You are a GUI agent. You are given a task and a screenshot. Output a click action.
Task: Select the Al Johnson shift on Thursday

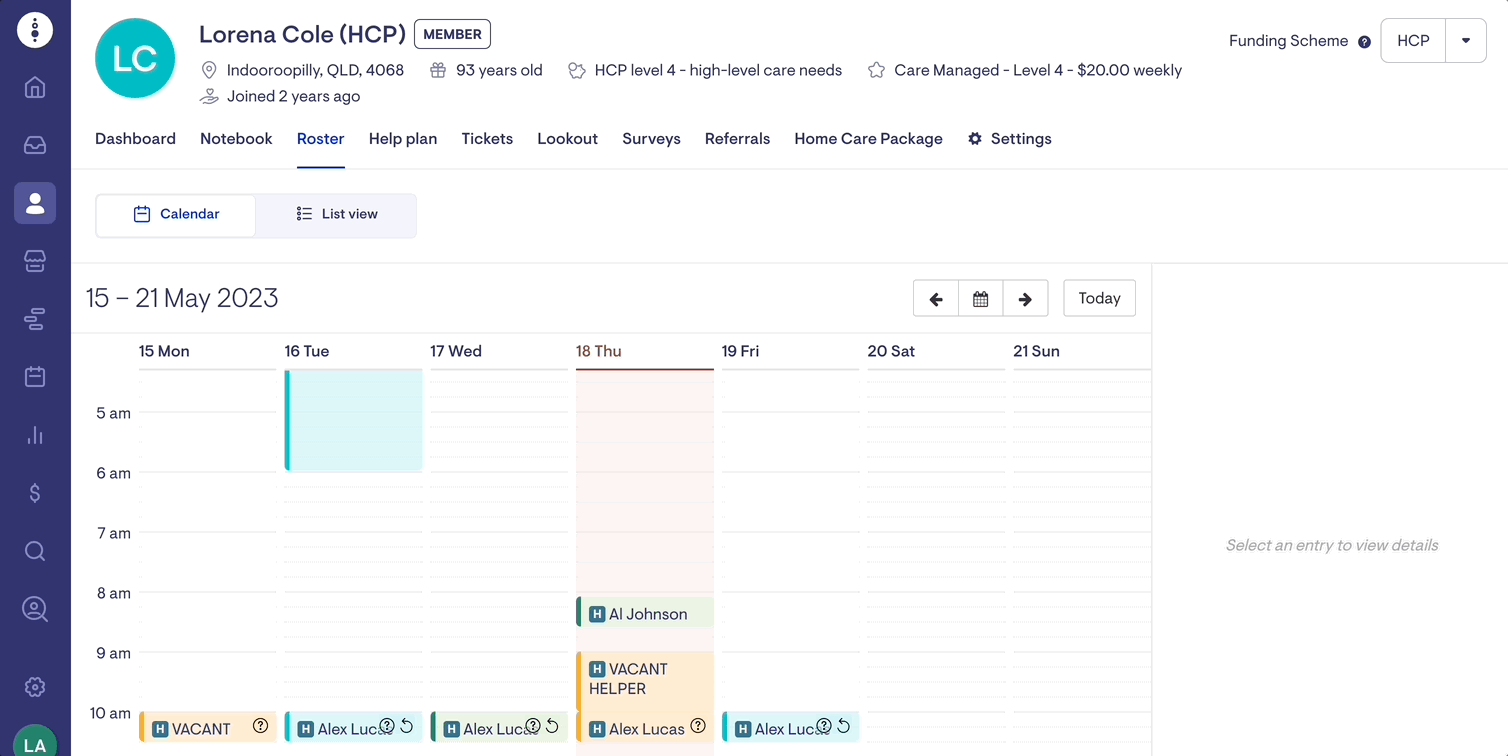coord(647,614)
